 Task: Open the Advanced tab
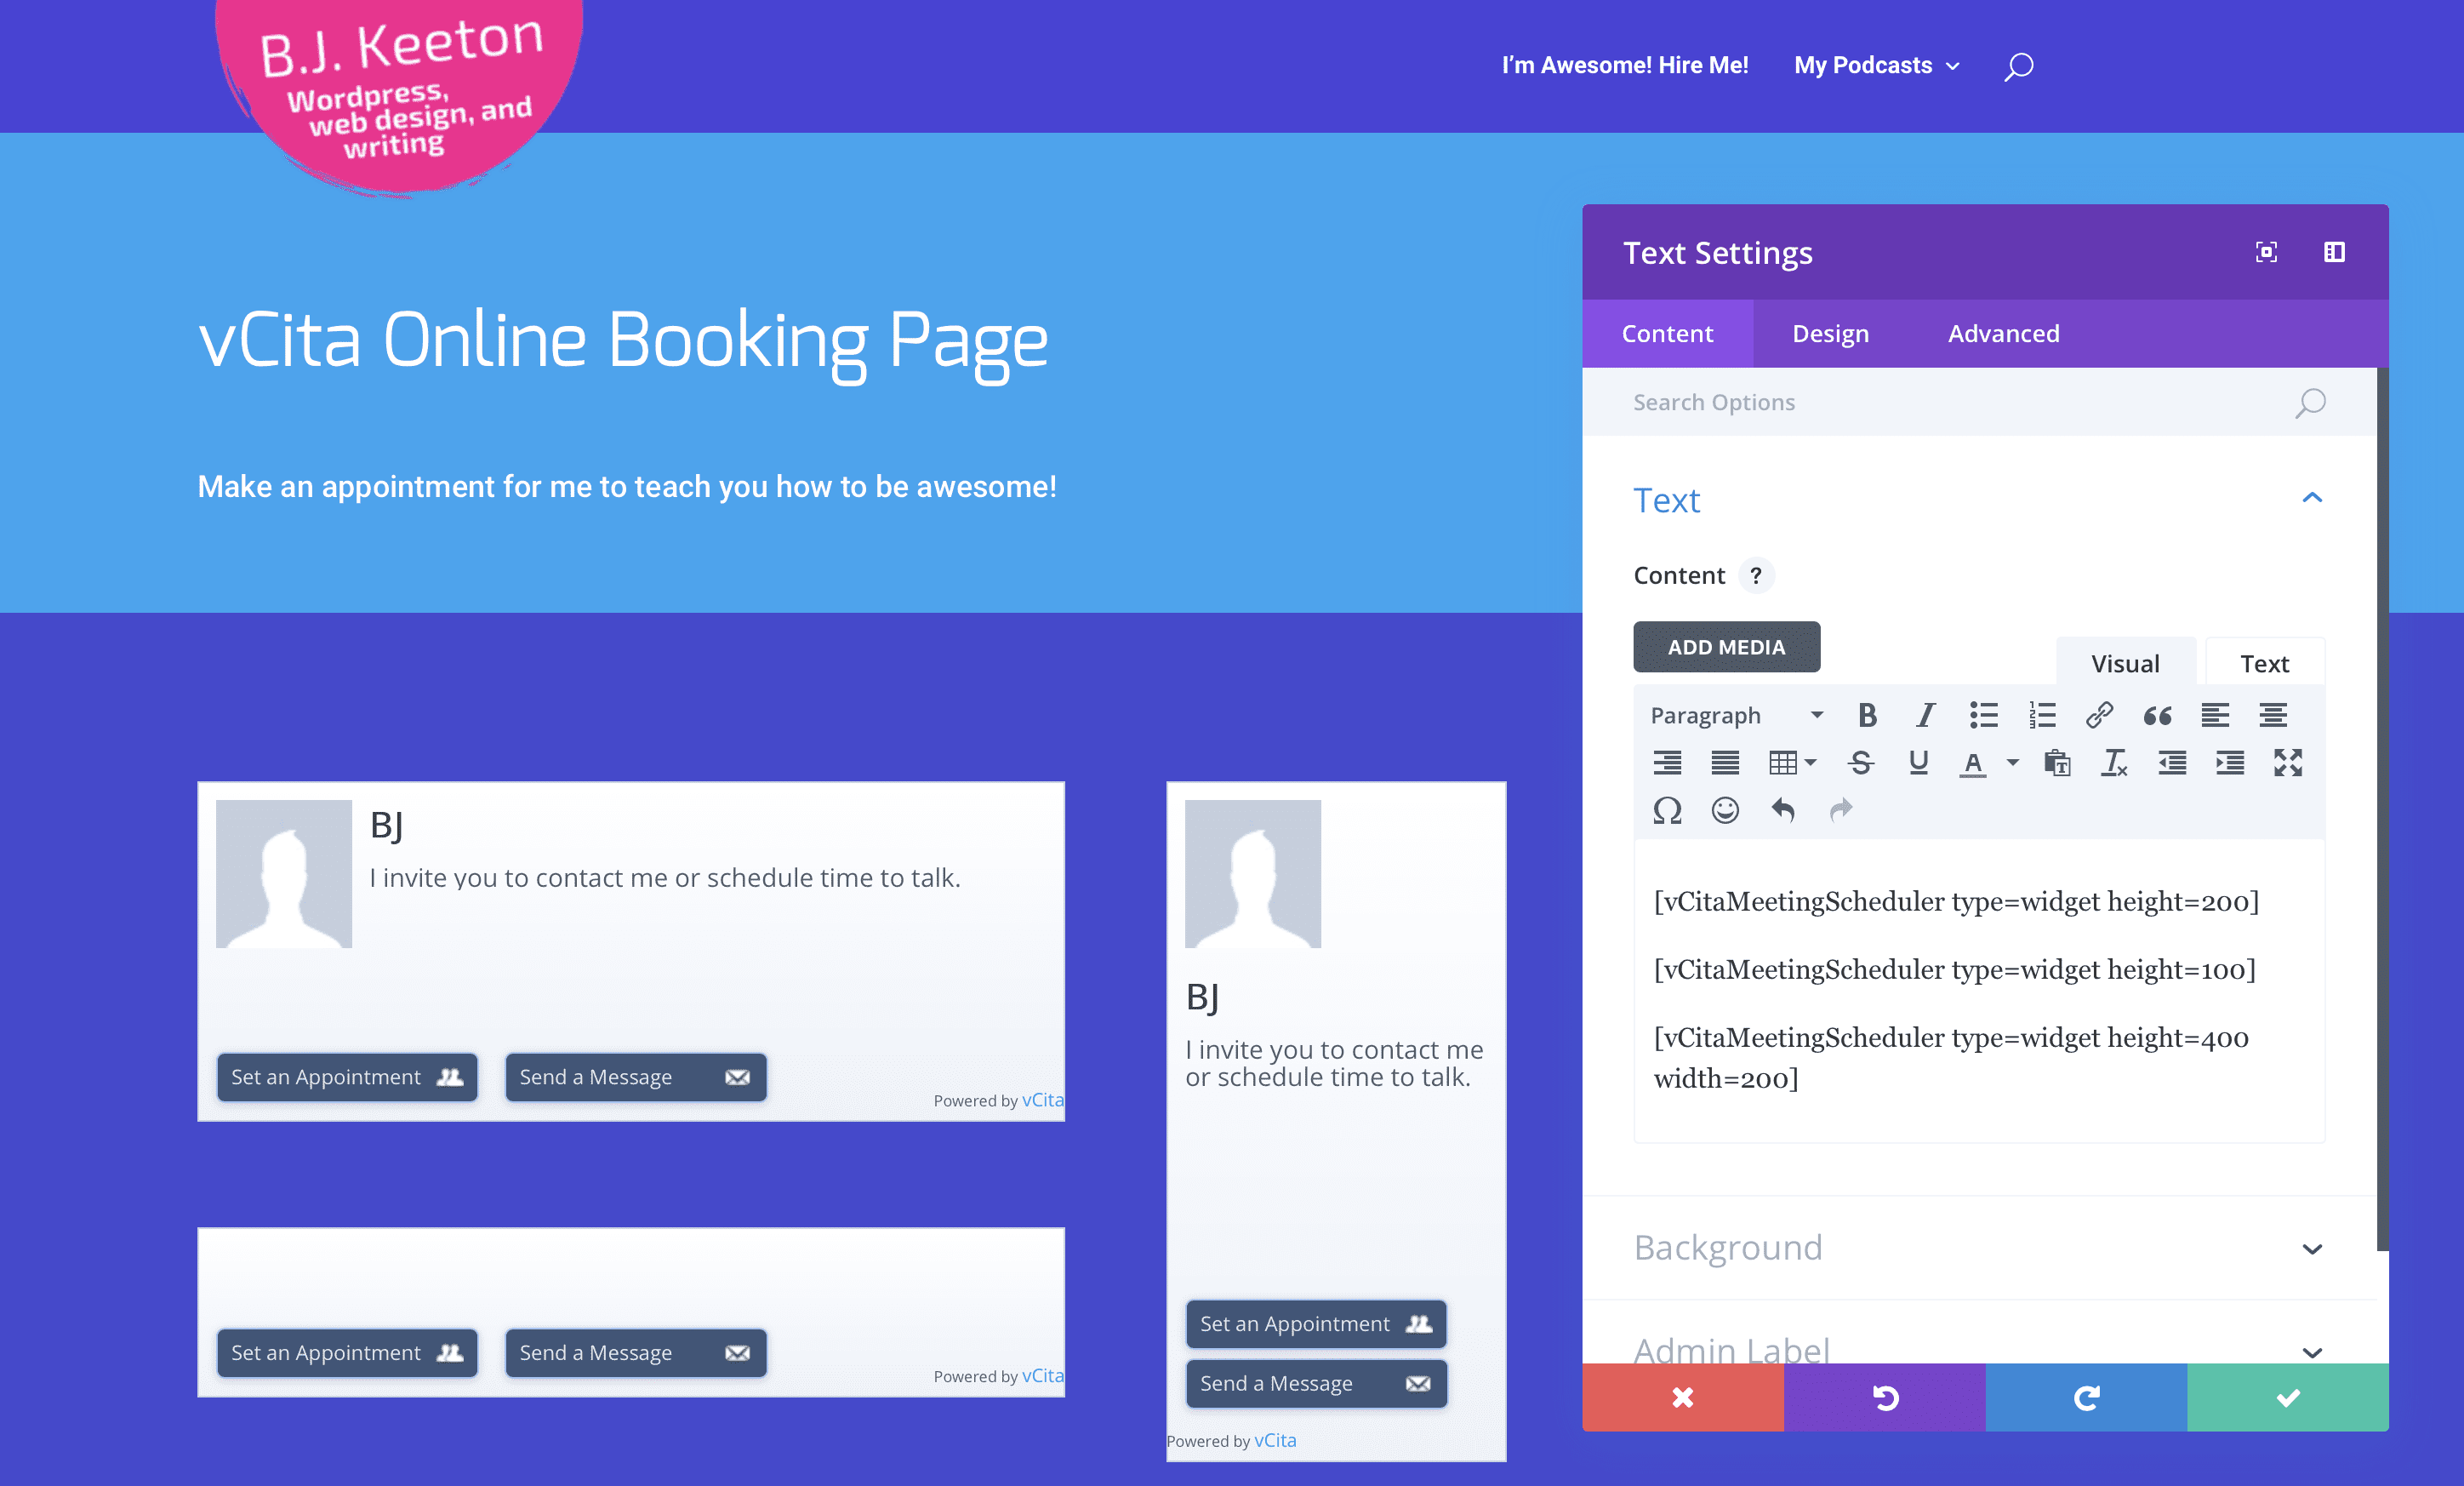point(2003,333)
